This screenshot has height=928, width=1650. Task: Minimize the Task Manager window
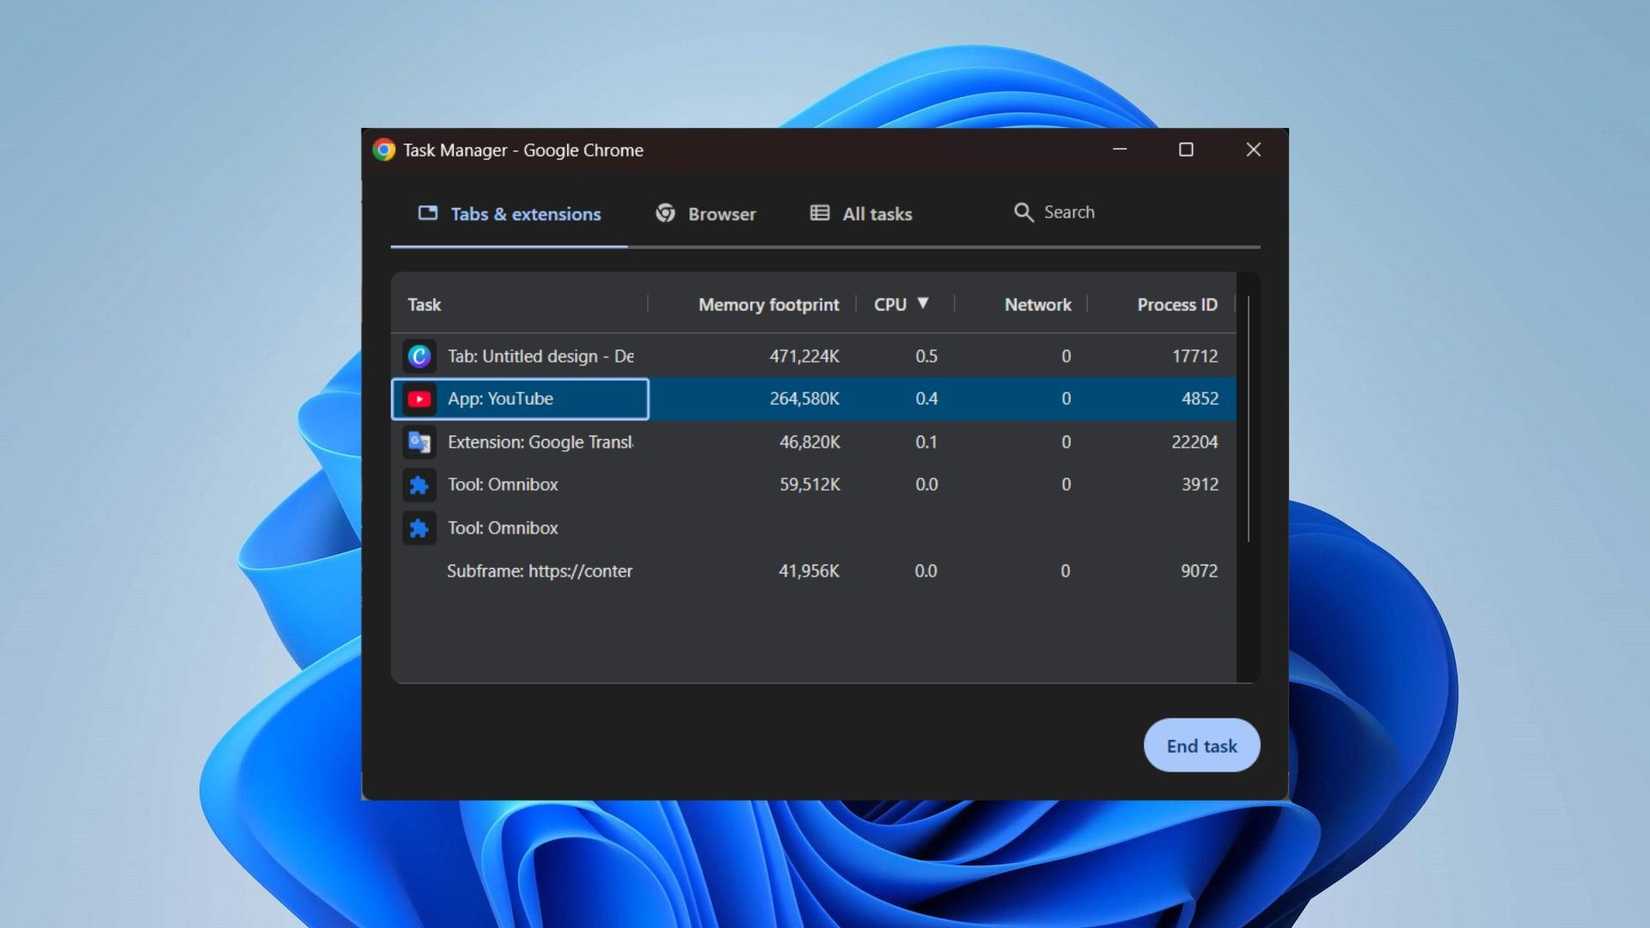click(1120, 150)
